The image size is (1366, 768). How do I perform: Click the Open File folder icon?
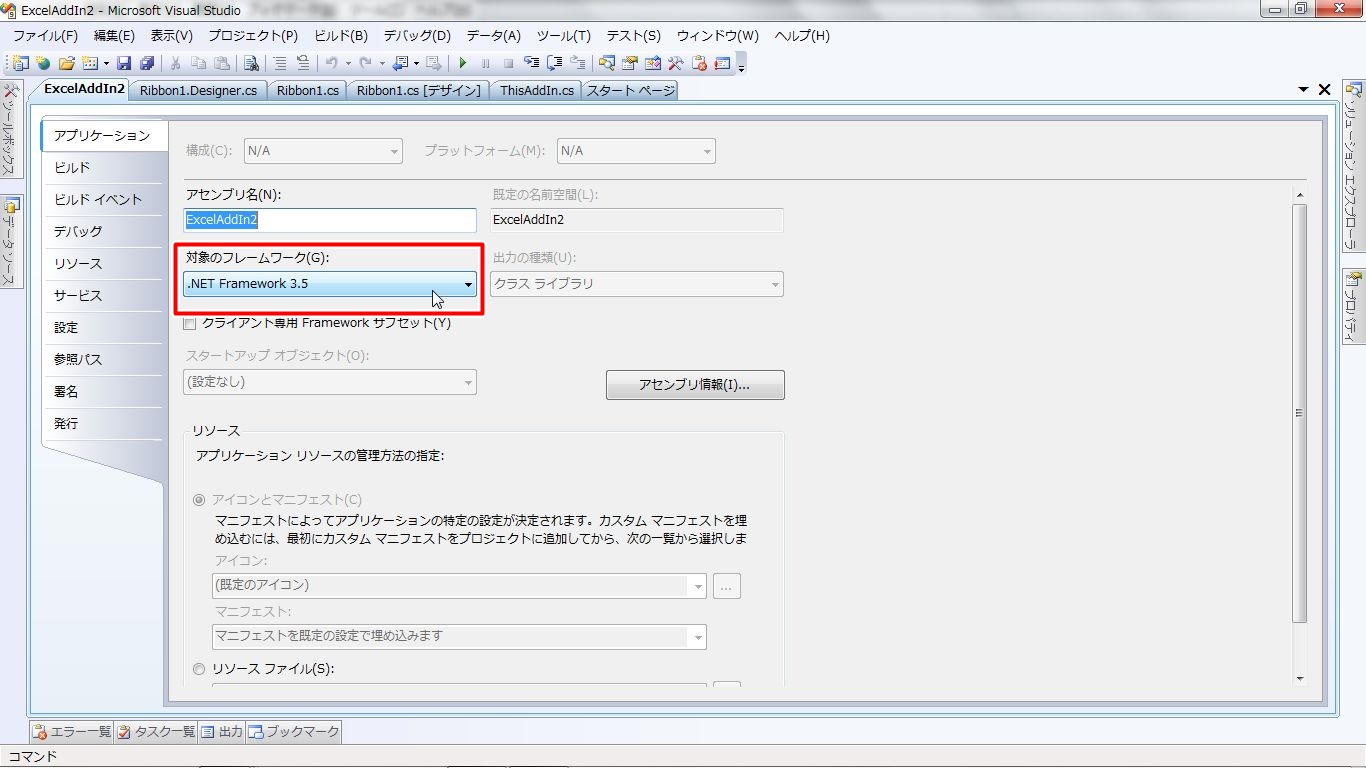(67, 63)
